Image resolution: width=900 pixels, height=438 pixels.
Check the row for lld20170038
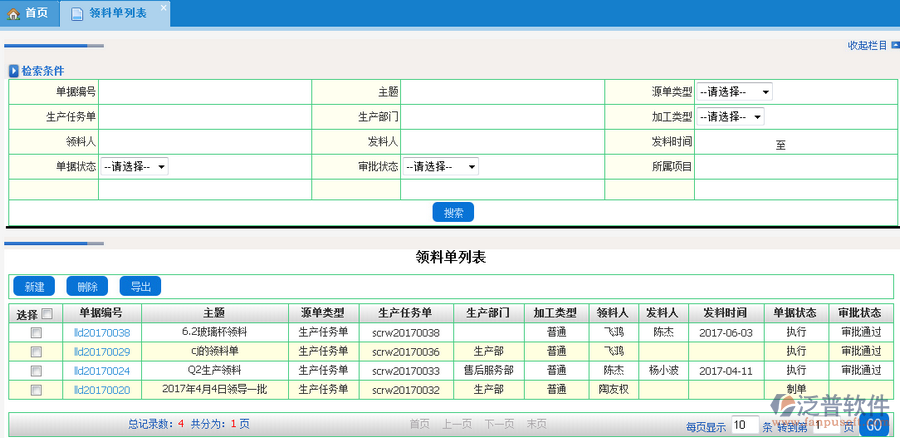pos(36,333)
